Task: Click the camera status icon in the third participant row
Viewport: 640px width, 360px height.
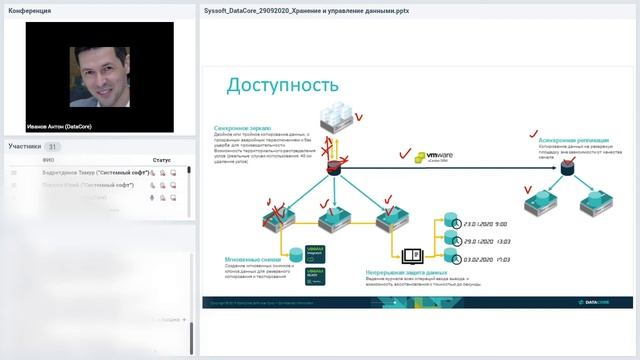Action: pos(163,198)
